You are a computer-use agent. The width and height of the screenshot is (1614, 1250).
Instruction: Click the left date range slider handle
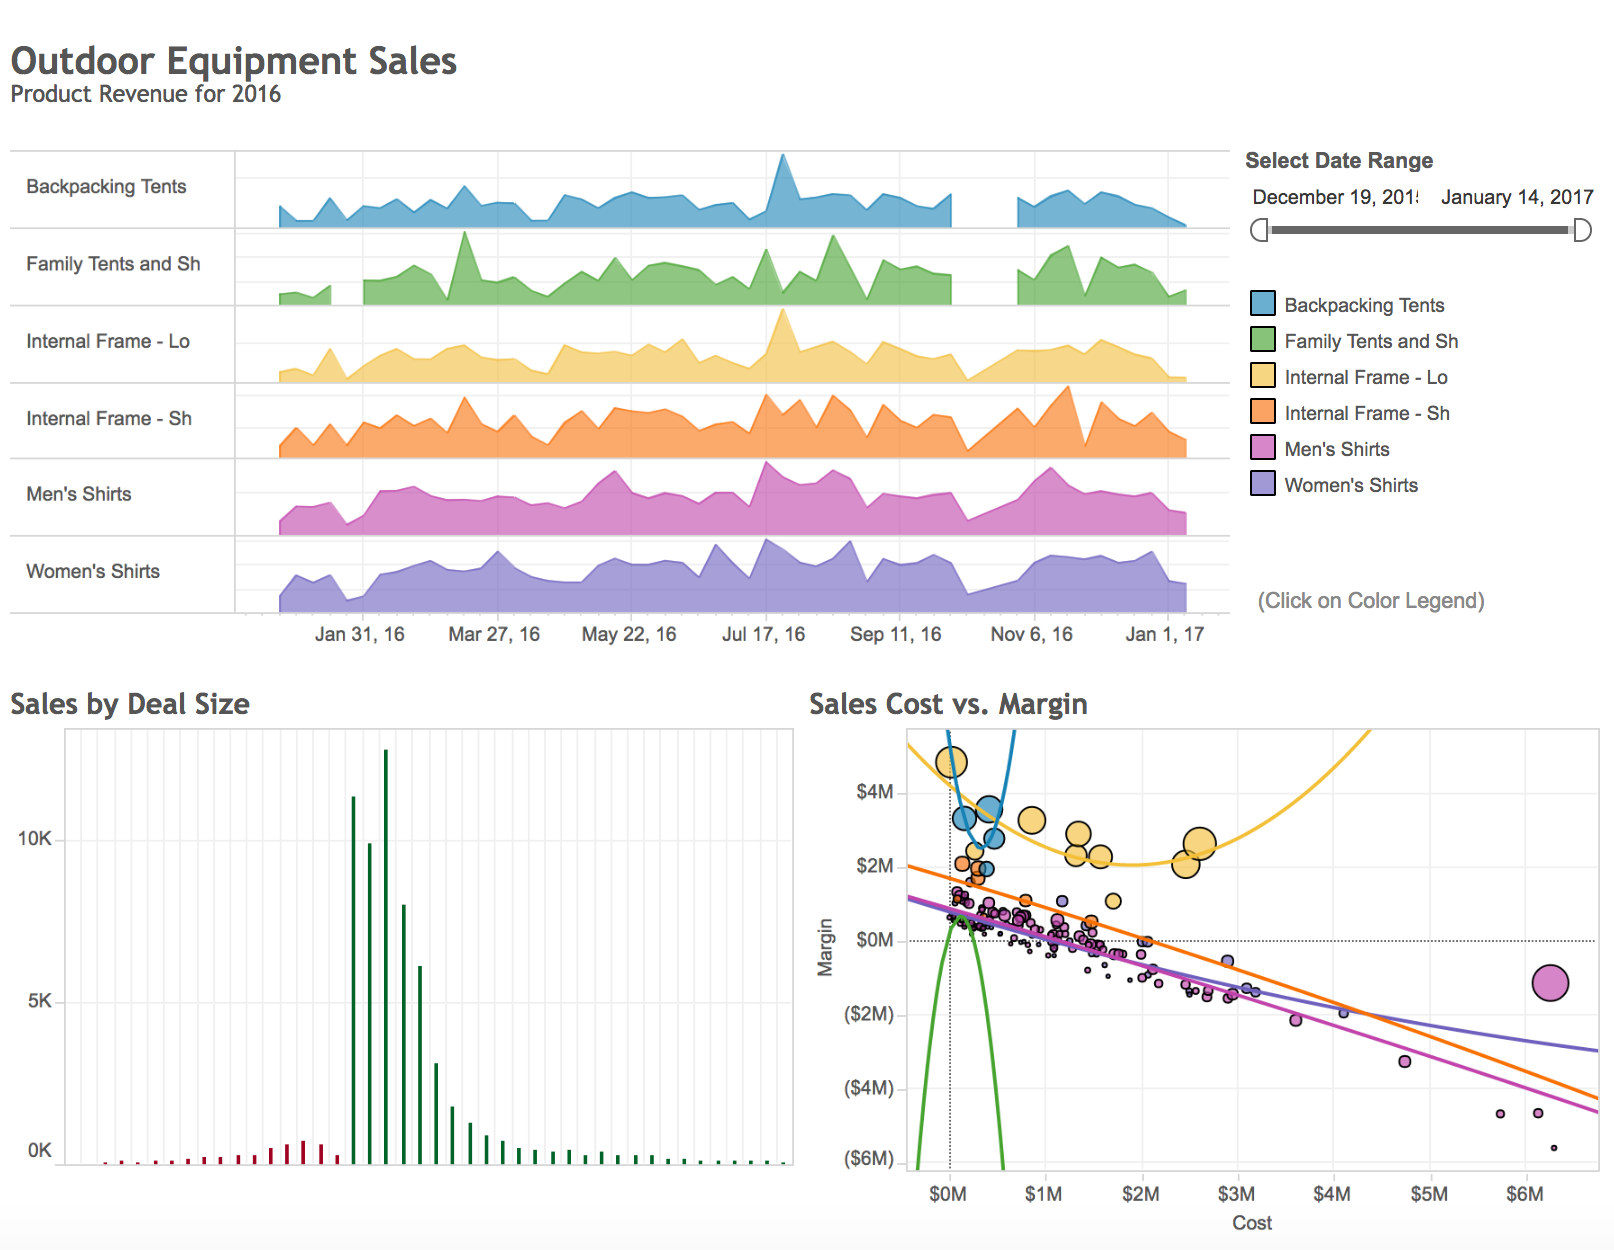[1260, 231]
